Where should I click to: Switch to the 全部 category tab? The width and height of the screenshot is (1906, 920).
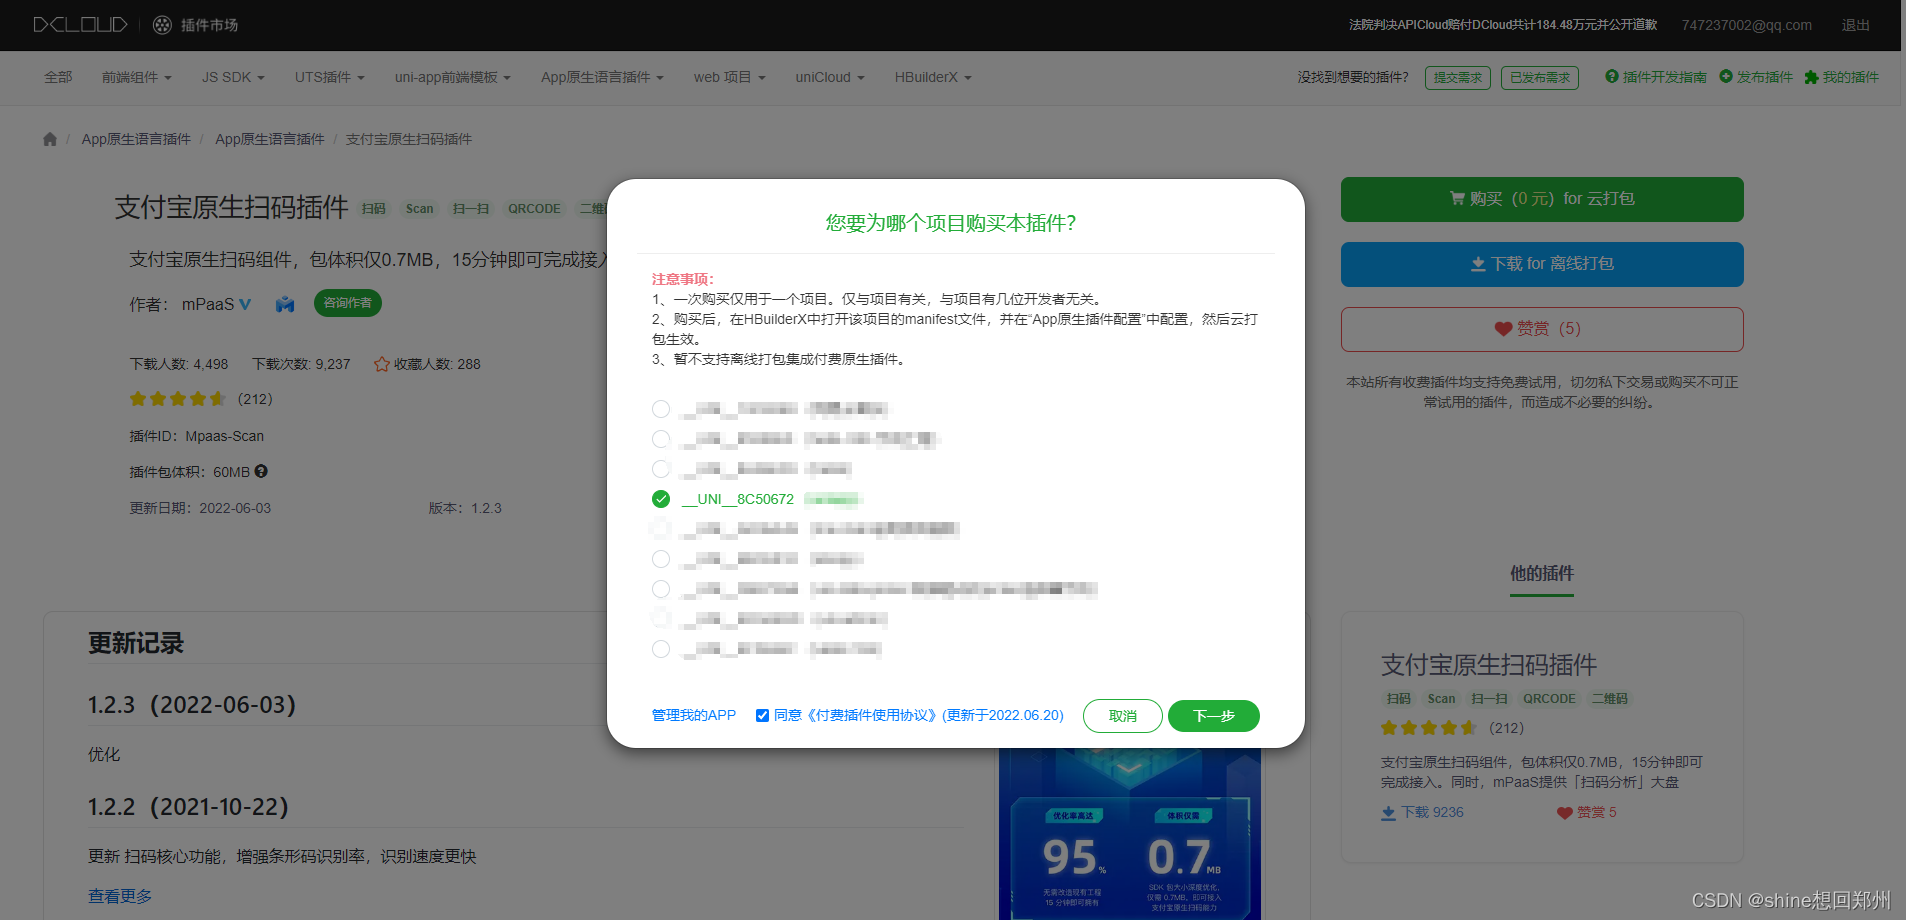(57, 77)
